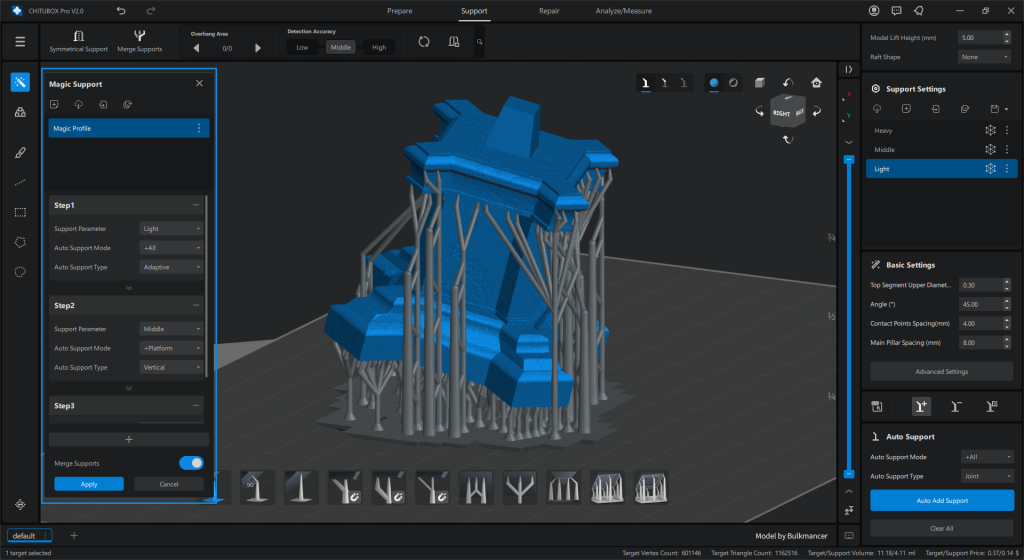
Task: Click the Symmetrical Support icon
Action: tap(78, 41)
